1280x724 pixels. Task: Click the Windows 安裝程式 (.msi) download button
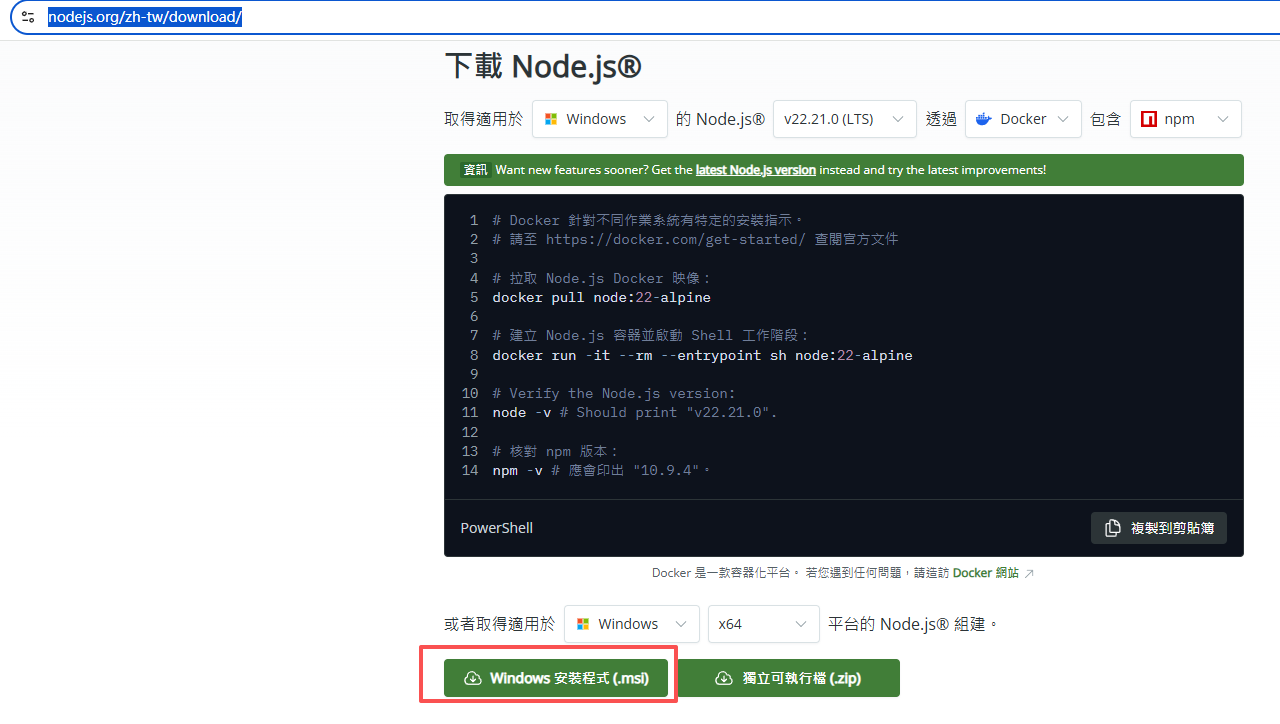point(556,678)
